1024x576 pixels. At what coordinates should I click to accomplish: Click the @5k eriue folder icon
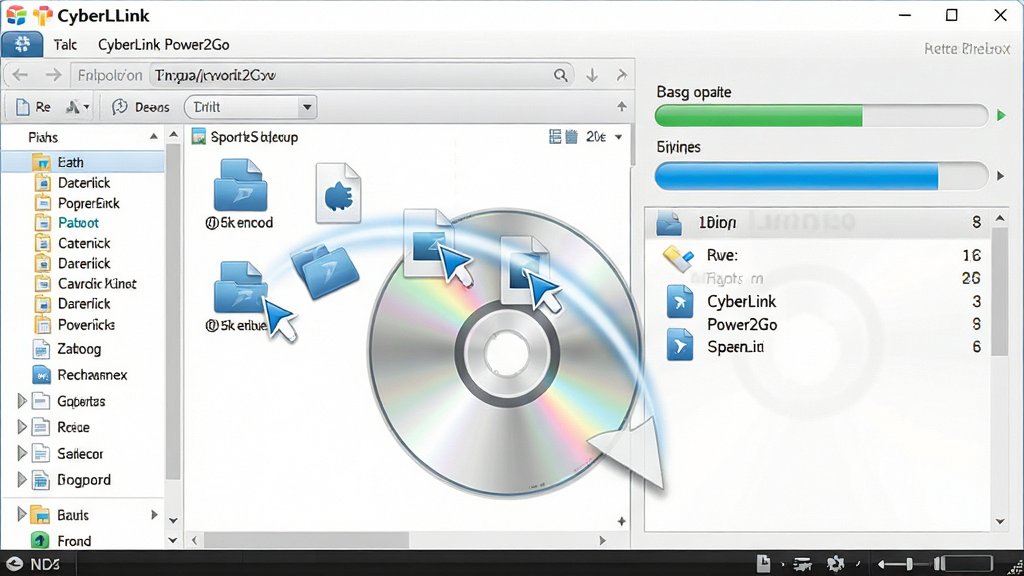[x=240, y=286]
